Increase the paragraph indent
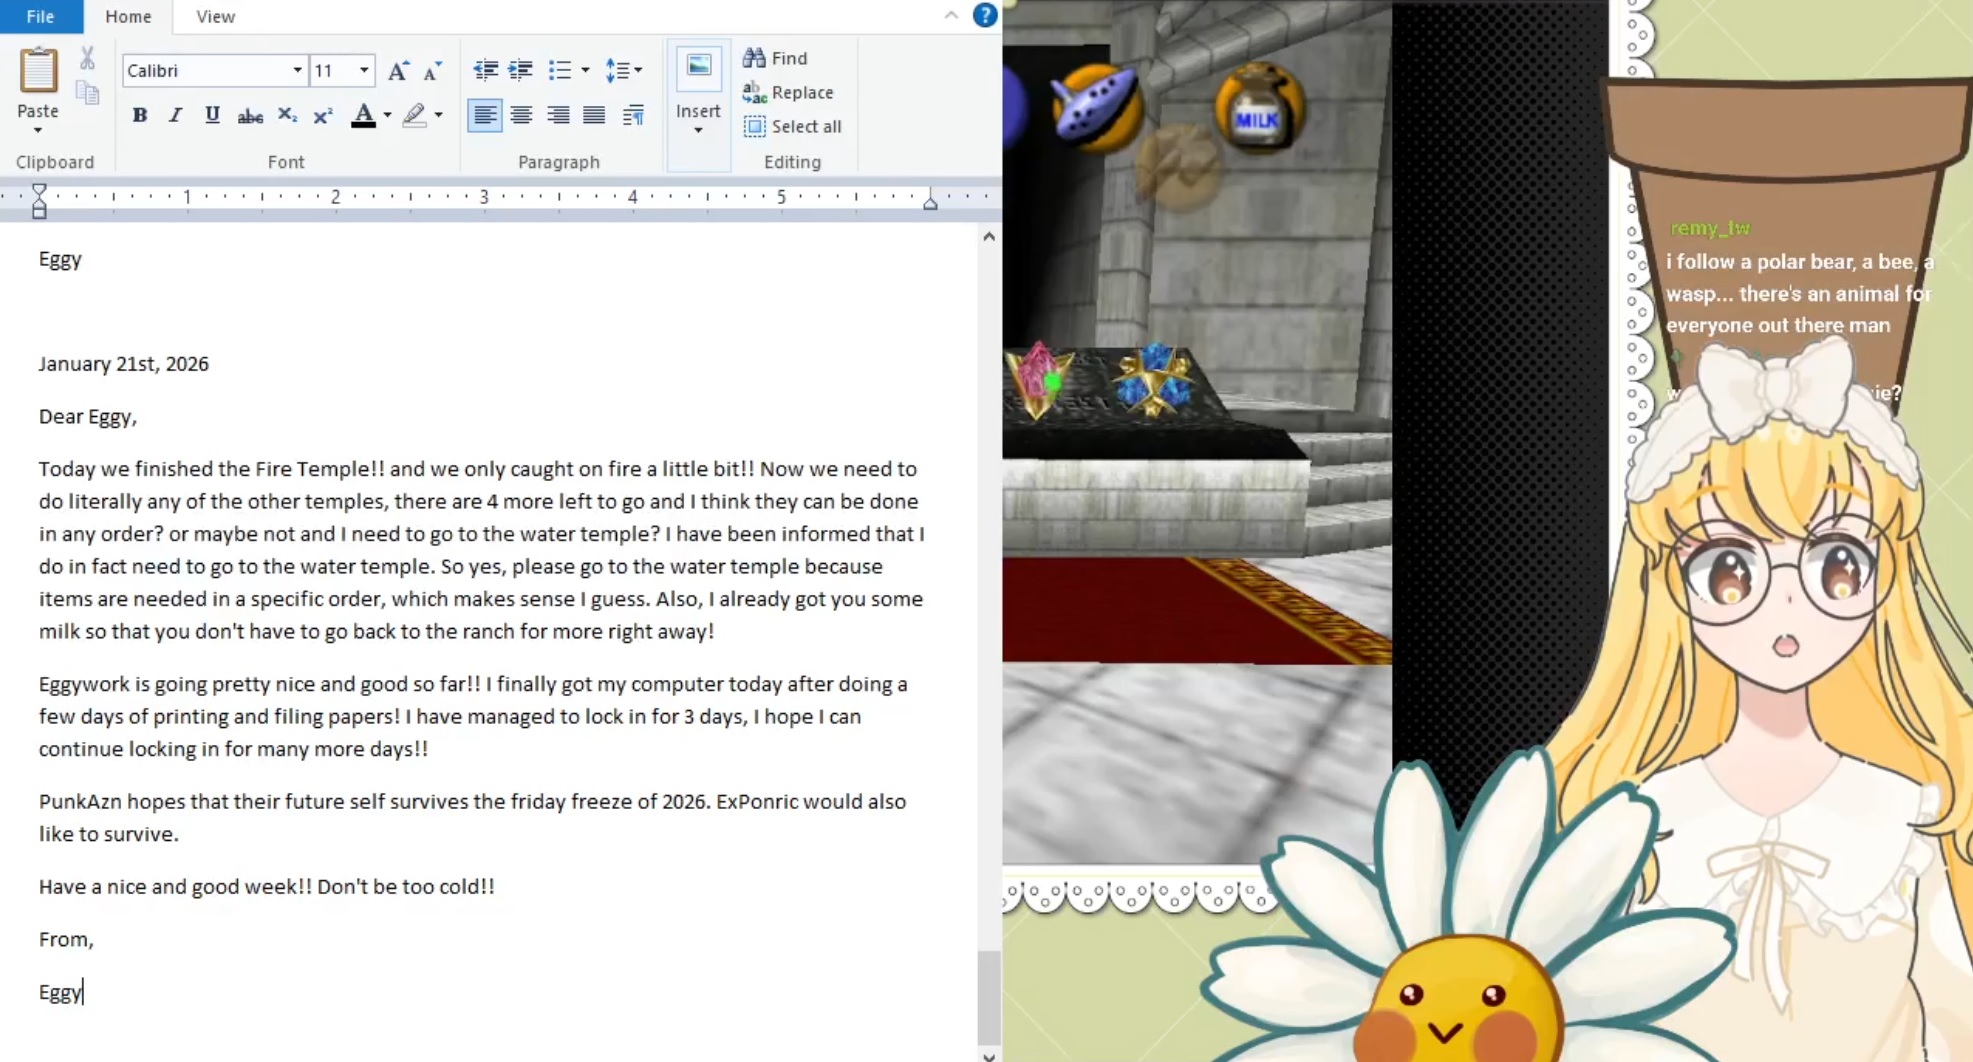This screenshot has height=1062, width=1973. [x=520, y=70]
